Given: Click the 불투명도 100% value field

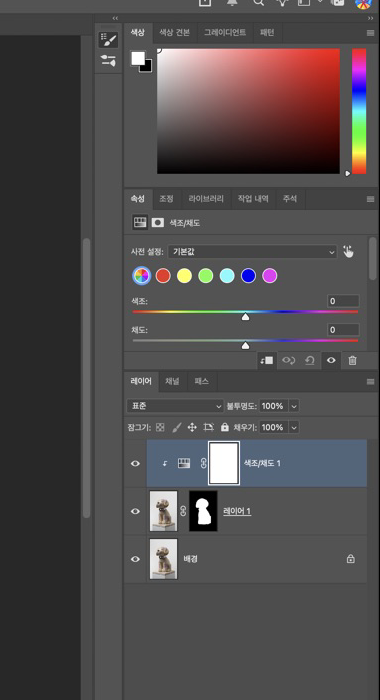Looking at the screenshot, I should click(274, 406).
